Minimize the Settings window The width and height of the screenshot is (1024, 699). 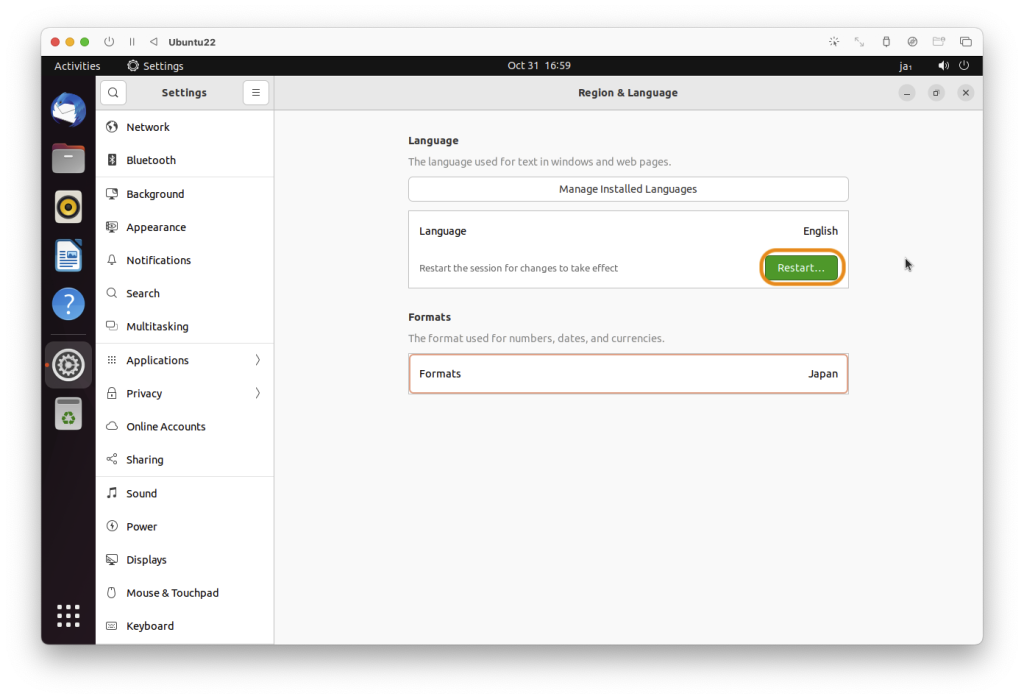[906, 93]
